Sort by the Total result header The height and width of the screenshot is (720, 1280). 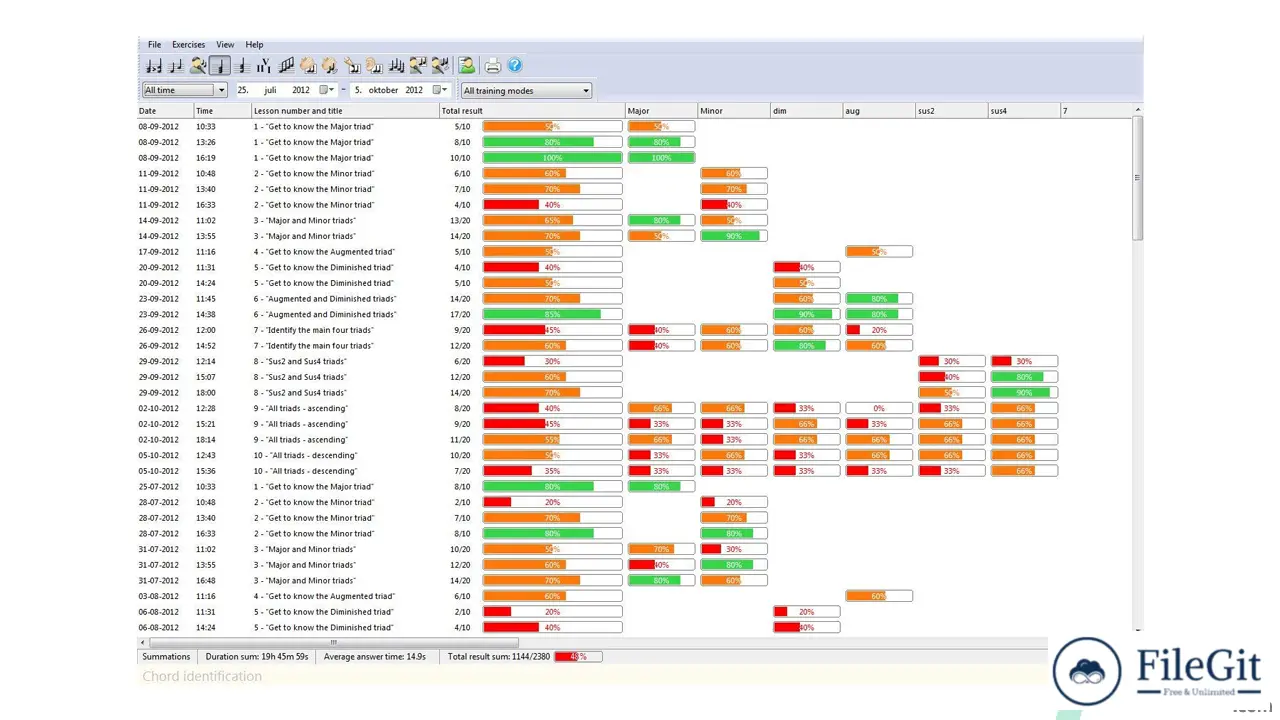point(532,111)
